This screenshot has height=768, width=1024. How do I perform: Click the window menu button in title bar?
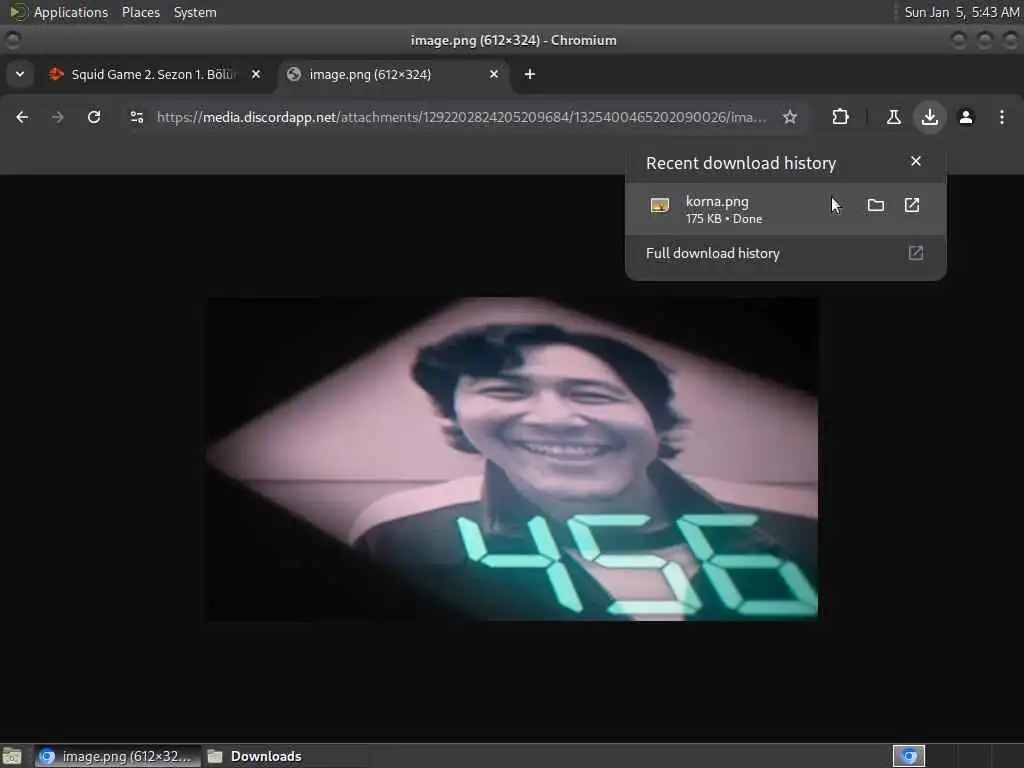click(x=12, y=40)
